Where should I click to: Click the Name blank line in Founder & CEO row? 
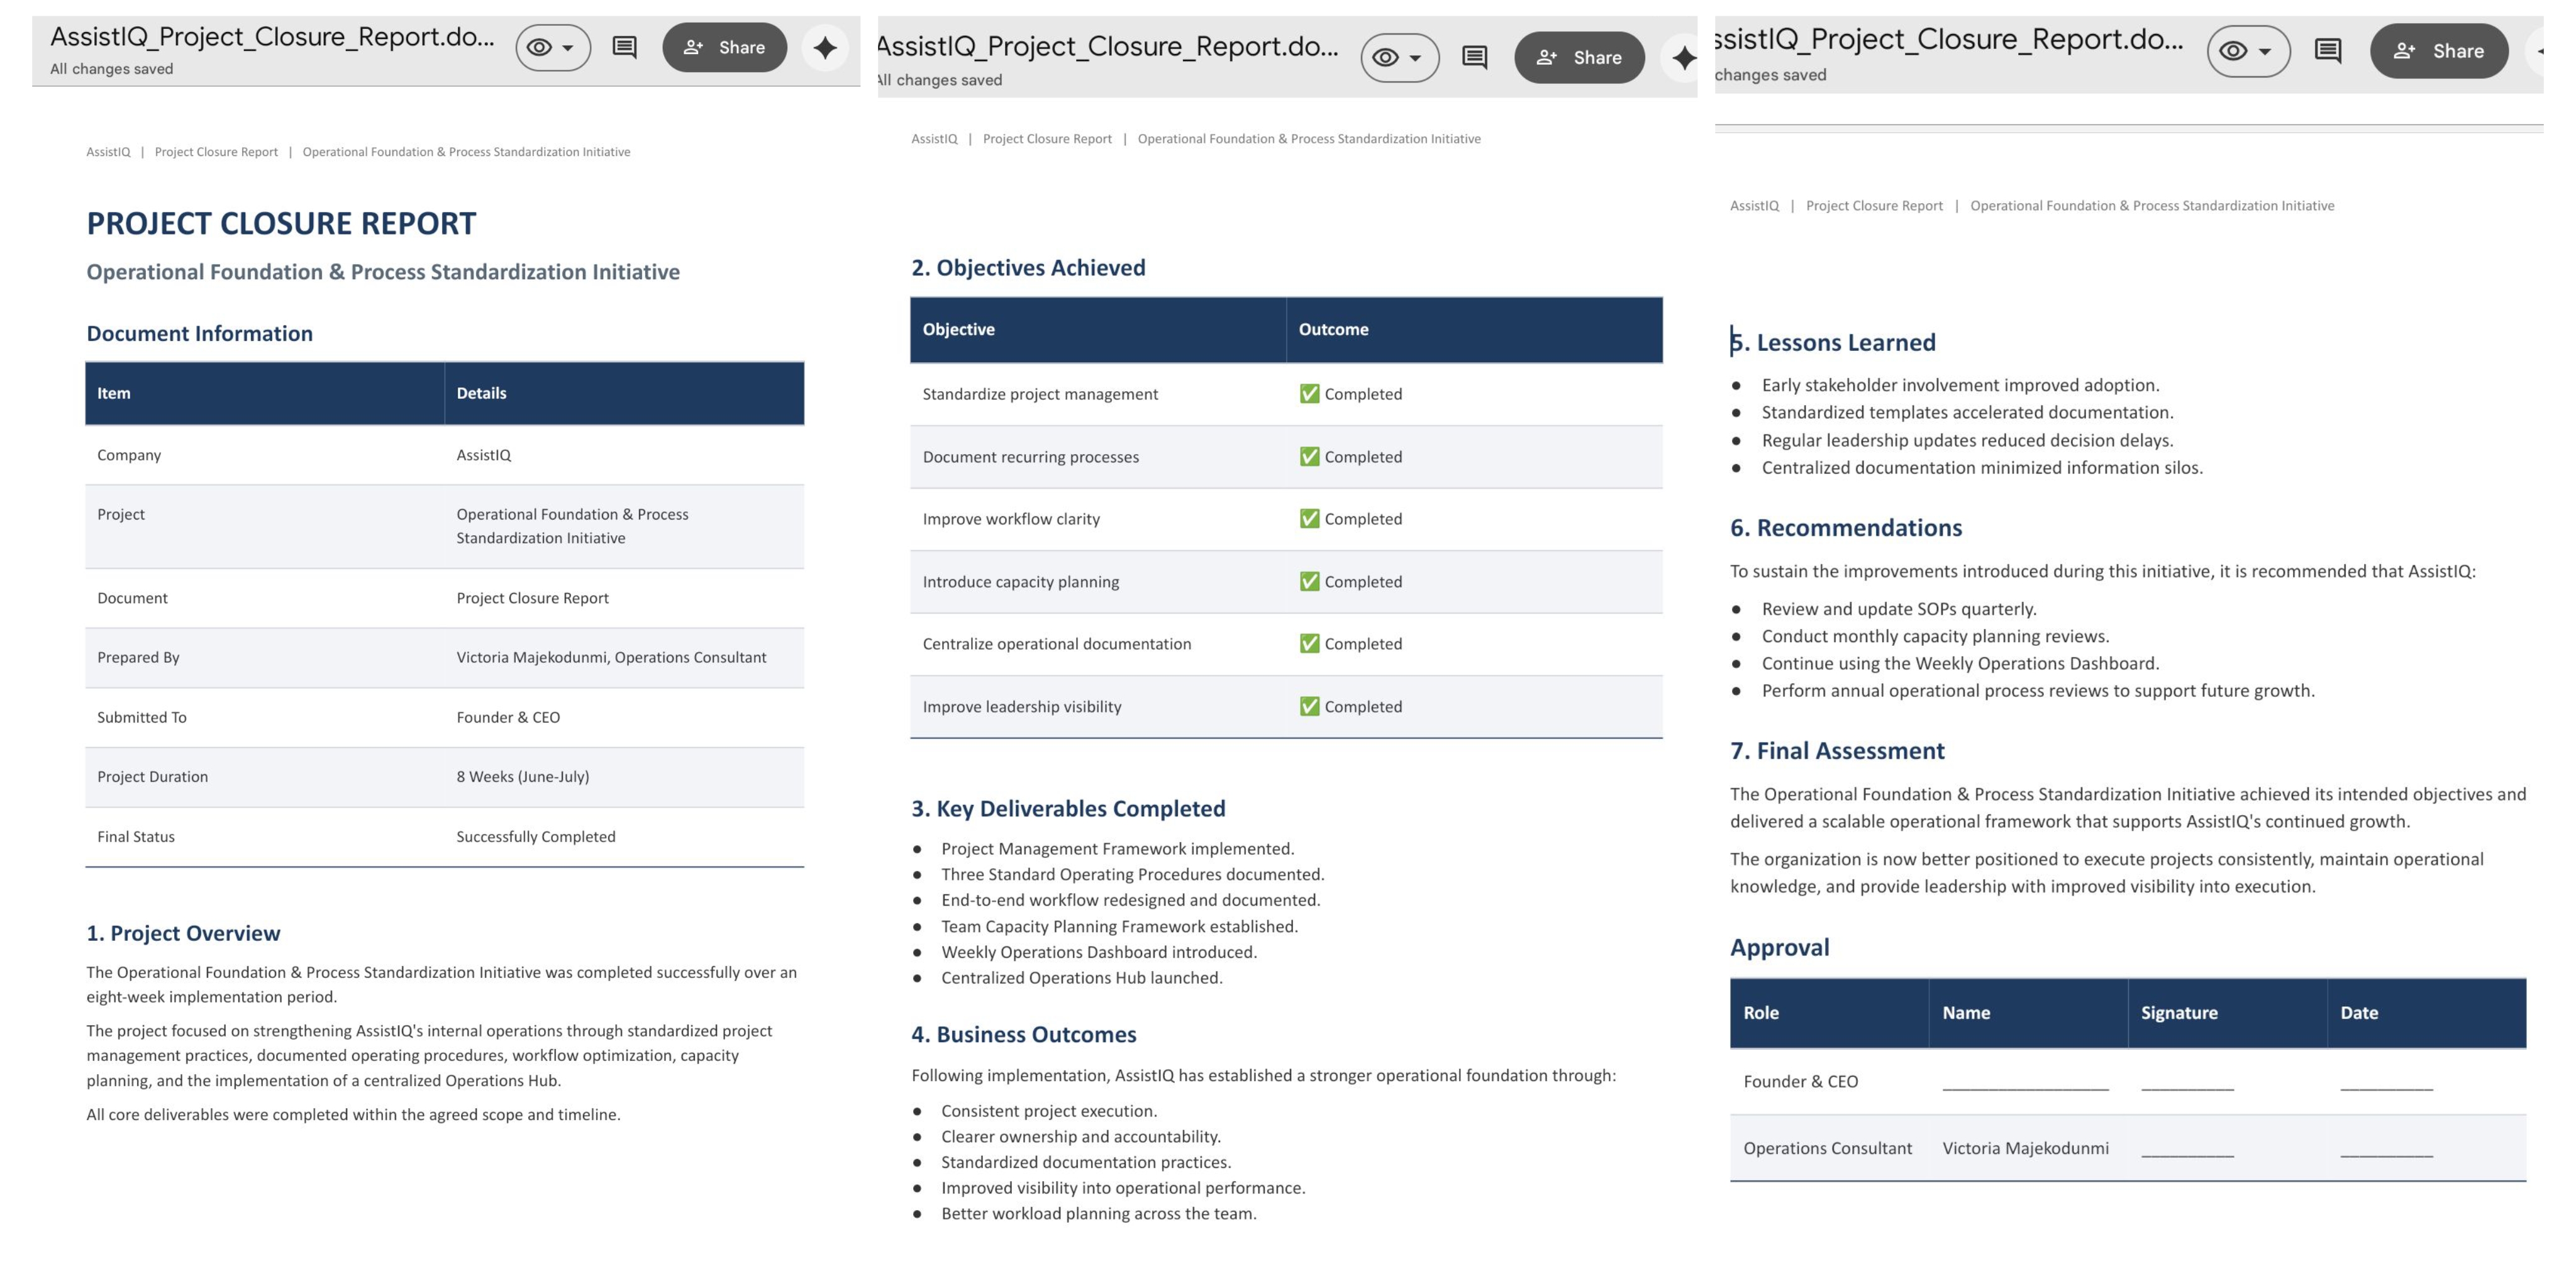2025,1088
